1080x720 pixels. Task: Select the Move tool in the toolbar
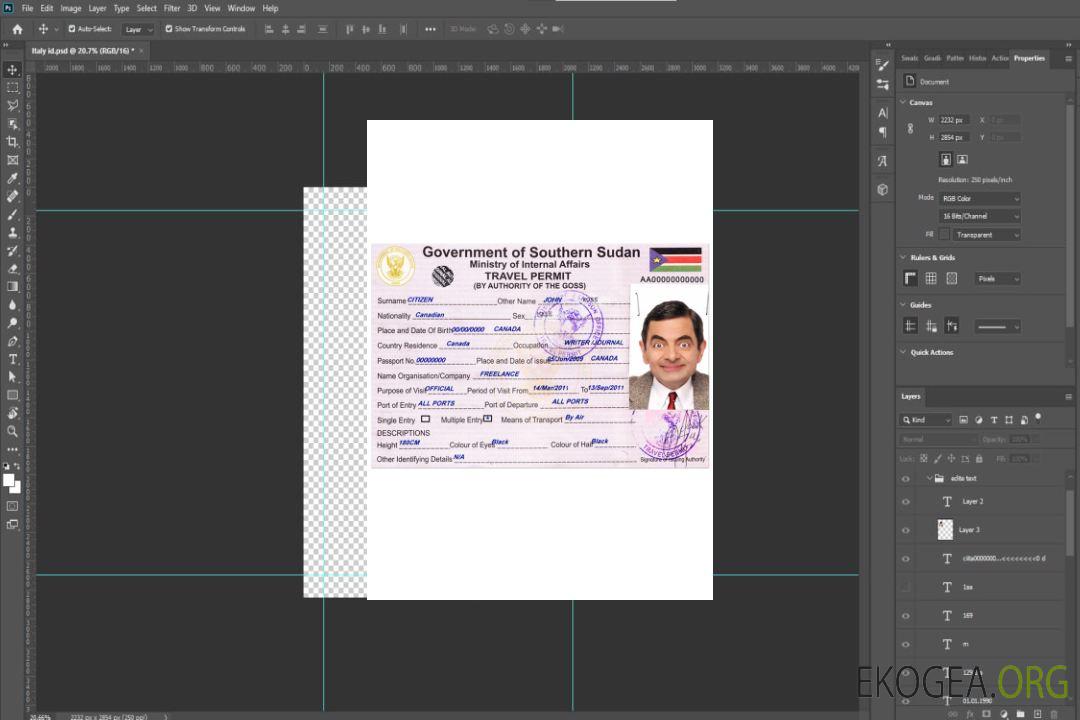13,69
